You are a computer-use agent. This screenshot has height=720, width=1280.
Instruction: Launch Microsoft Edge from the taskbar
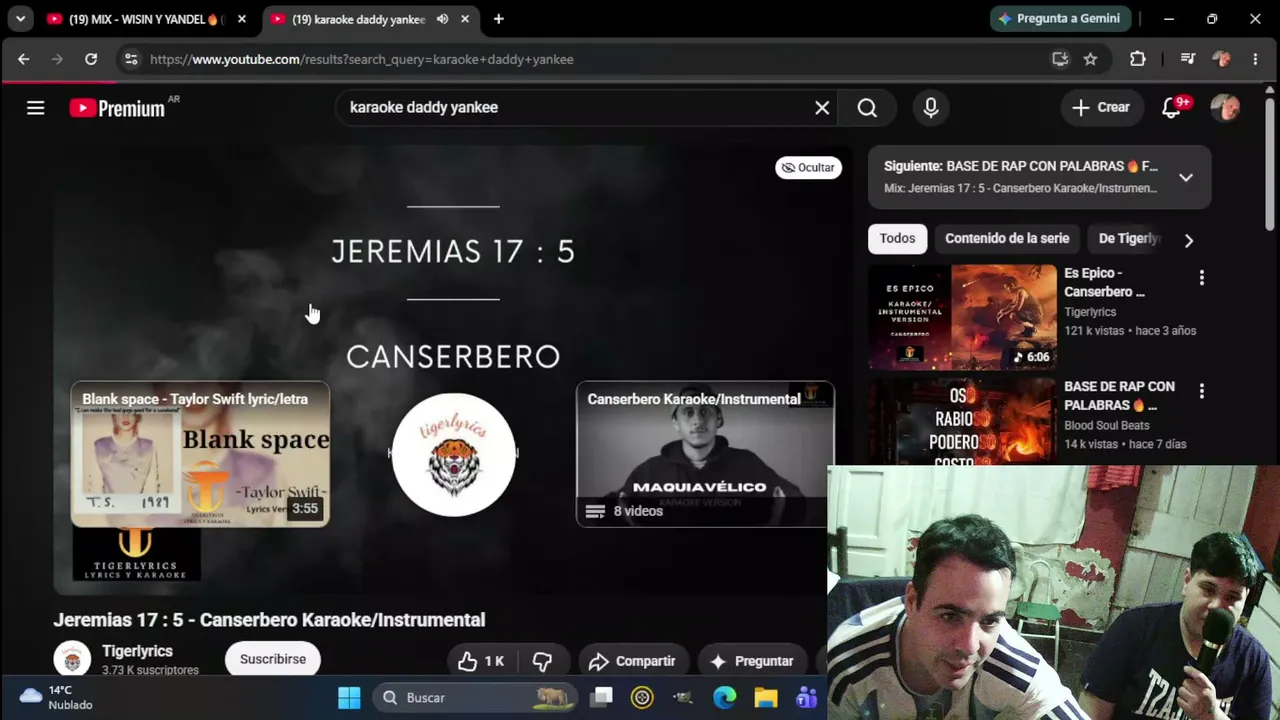pyautogui.click(x=725, y=697)
